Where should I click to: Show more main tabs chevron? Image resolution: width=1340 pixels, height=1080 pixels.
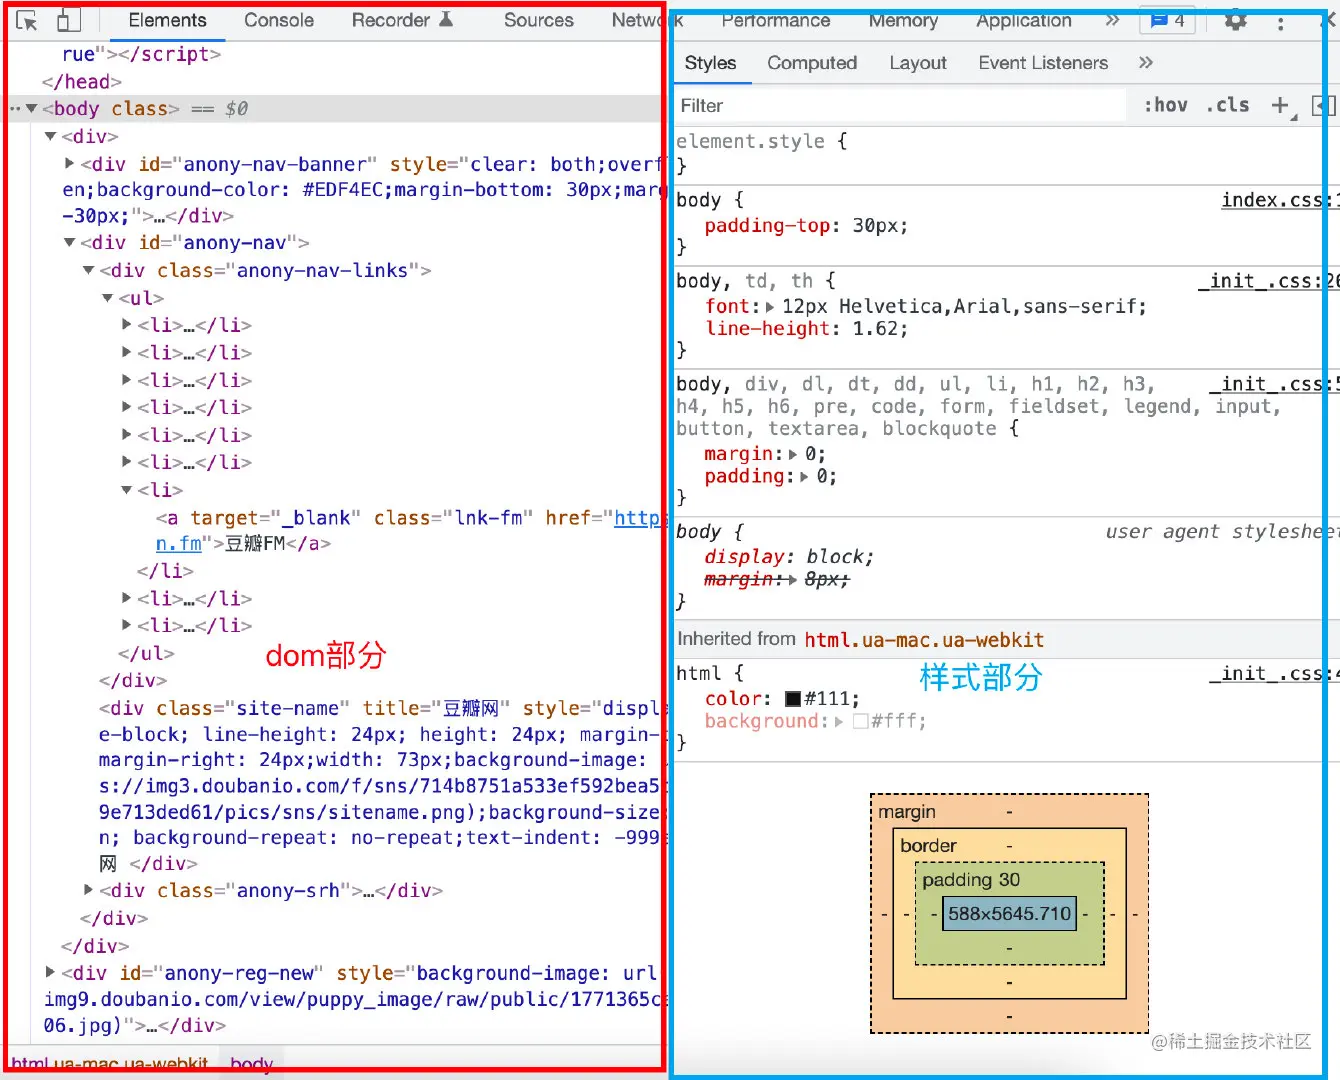(x=1112, y=20)
